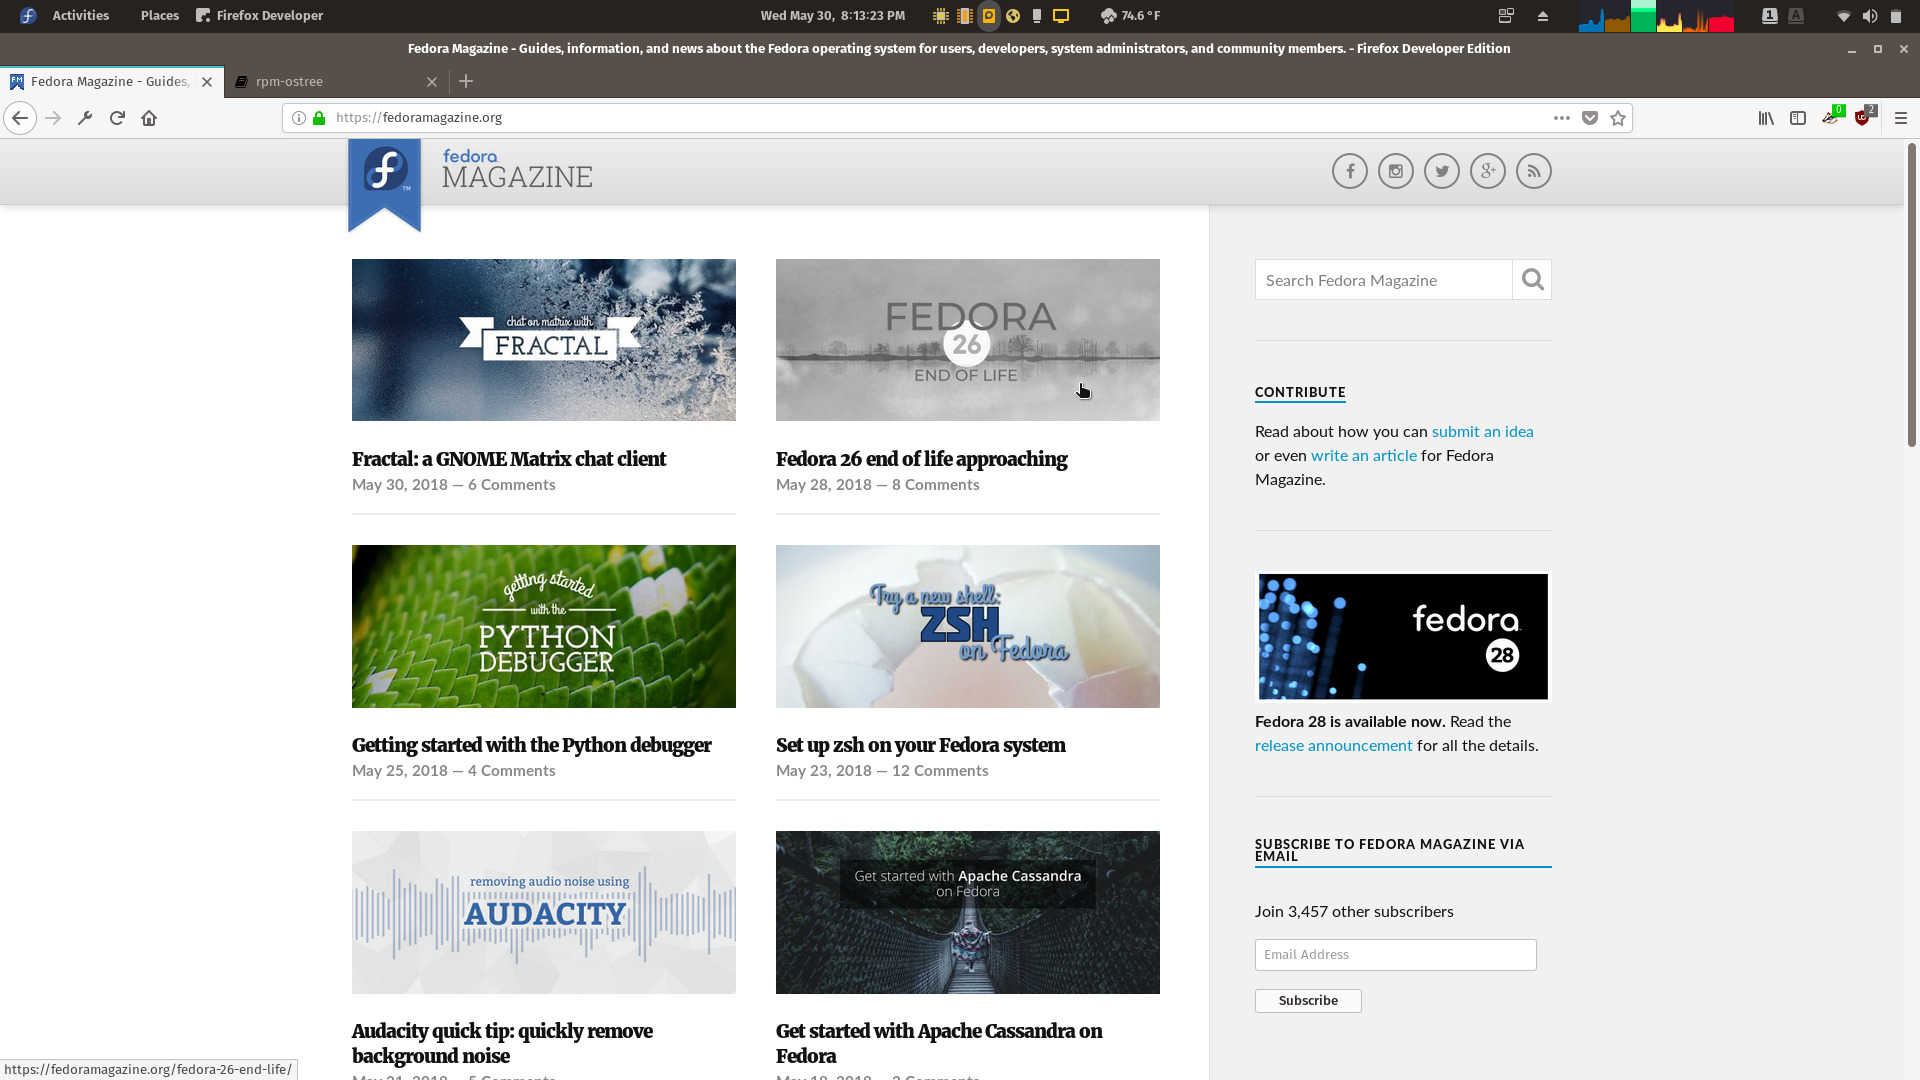Open the Firefox hamburger menu
The width and height of the screenshot is (1920, 1080).
1901,118
